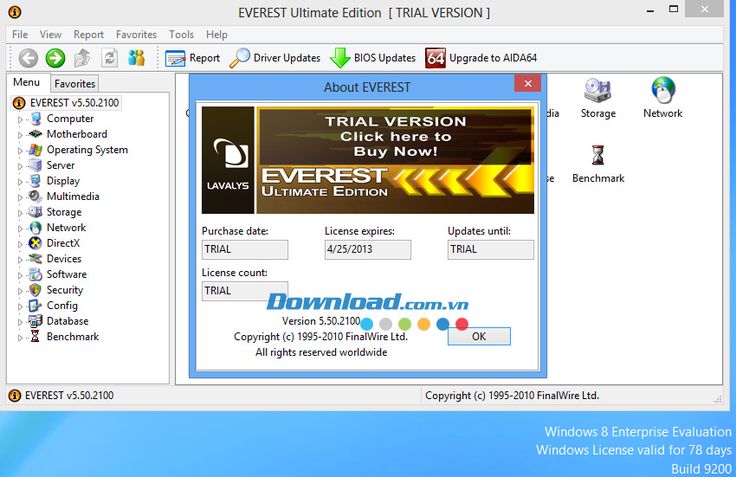The width and height of the screenshot is (736, 477).
Task: Click the Purchase date field
Action: pyautogui.click(x=245, y=249)
